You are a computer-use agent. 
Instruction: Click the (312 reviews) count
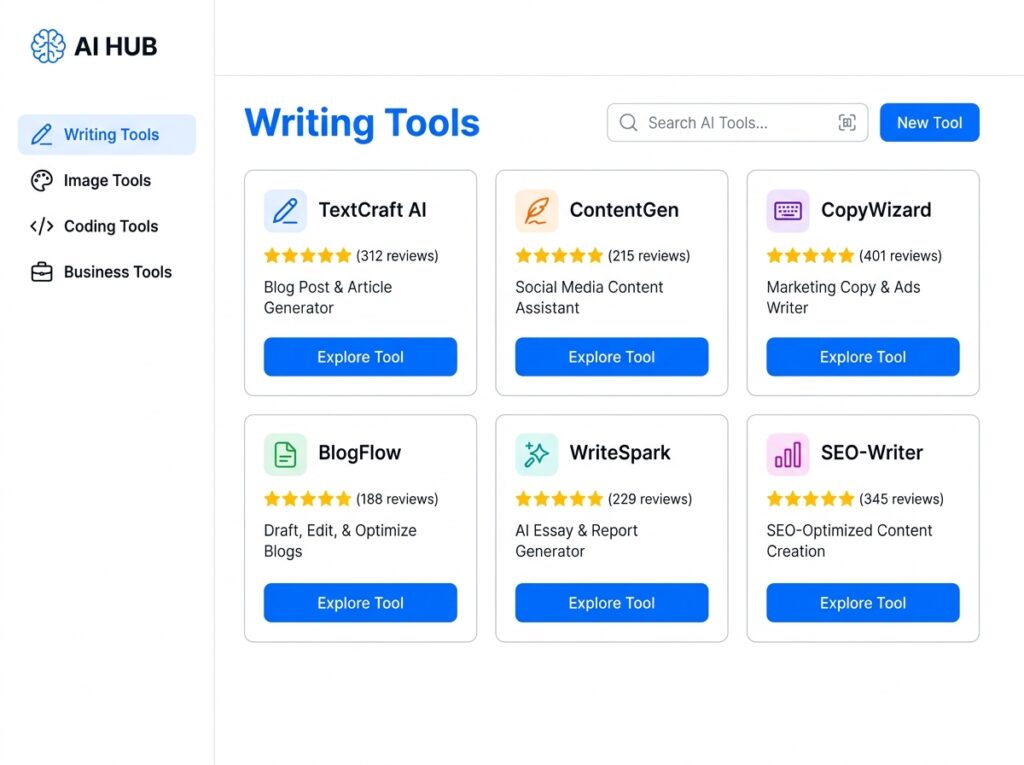[397, 255]
